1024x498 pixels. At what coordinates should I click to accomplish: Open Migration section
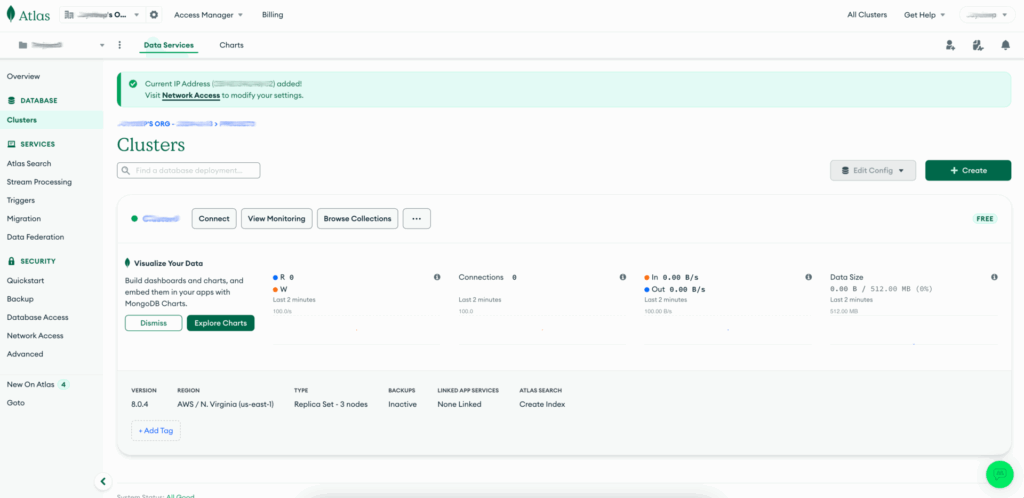pos(24,219)
